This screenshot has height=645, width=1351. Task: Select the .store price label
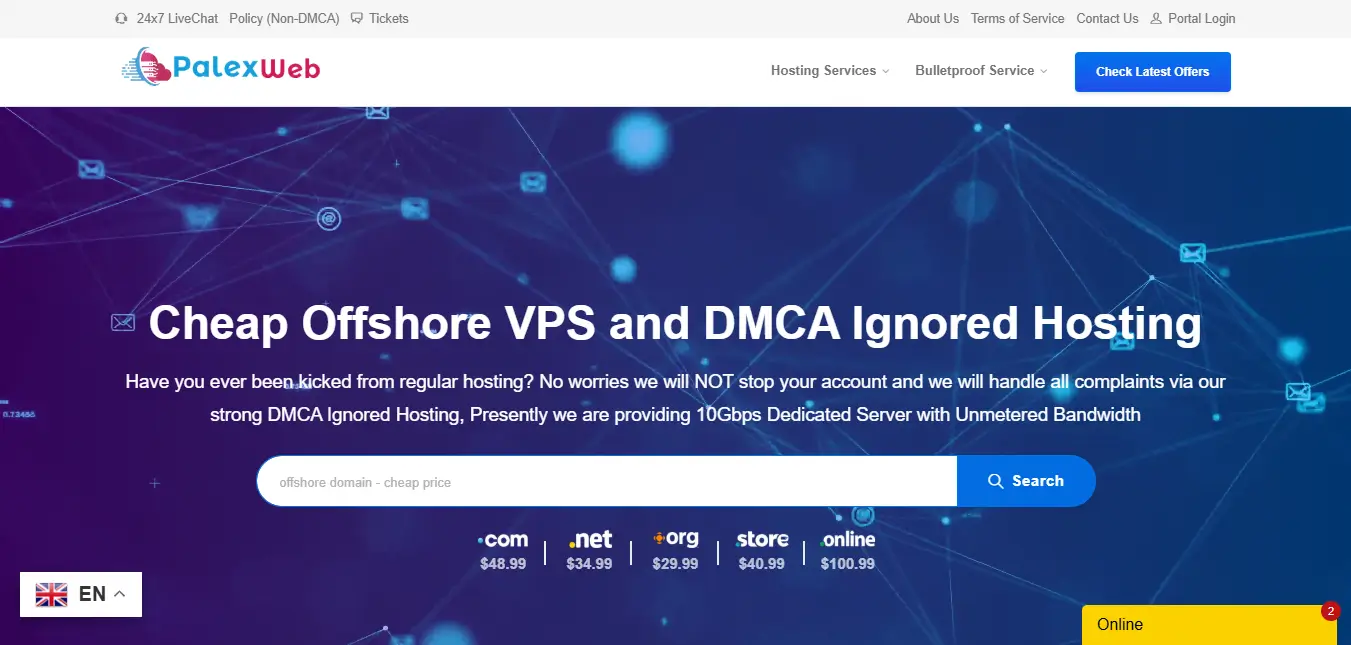click(761, 563)
